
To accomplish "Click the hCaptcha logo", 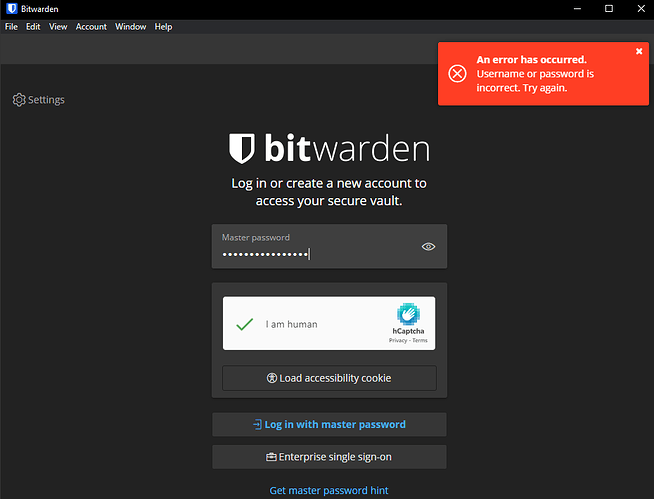I will [x=408, y=314].
